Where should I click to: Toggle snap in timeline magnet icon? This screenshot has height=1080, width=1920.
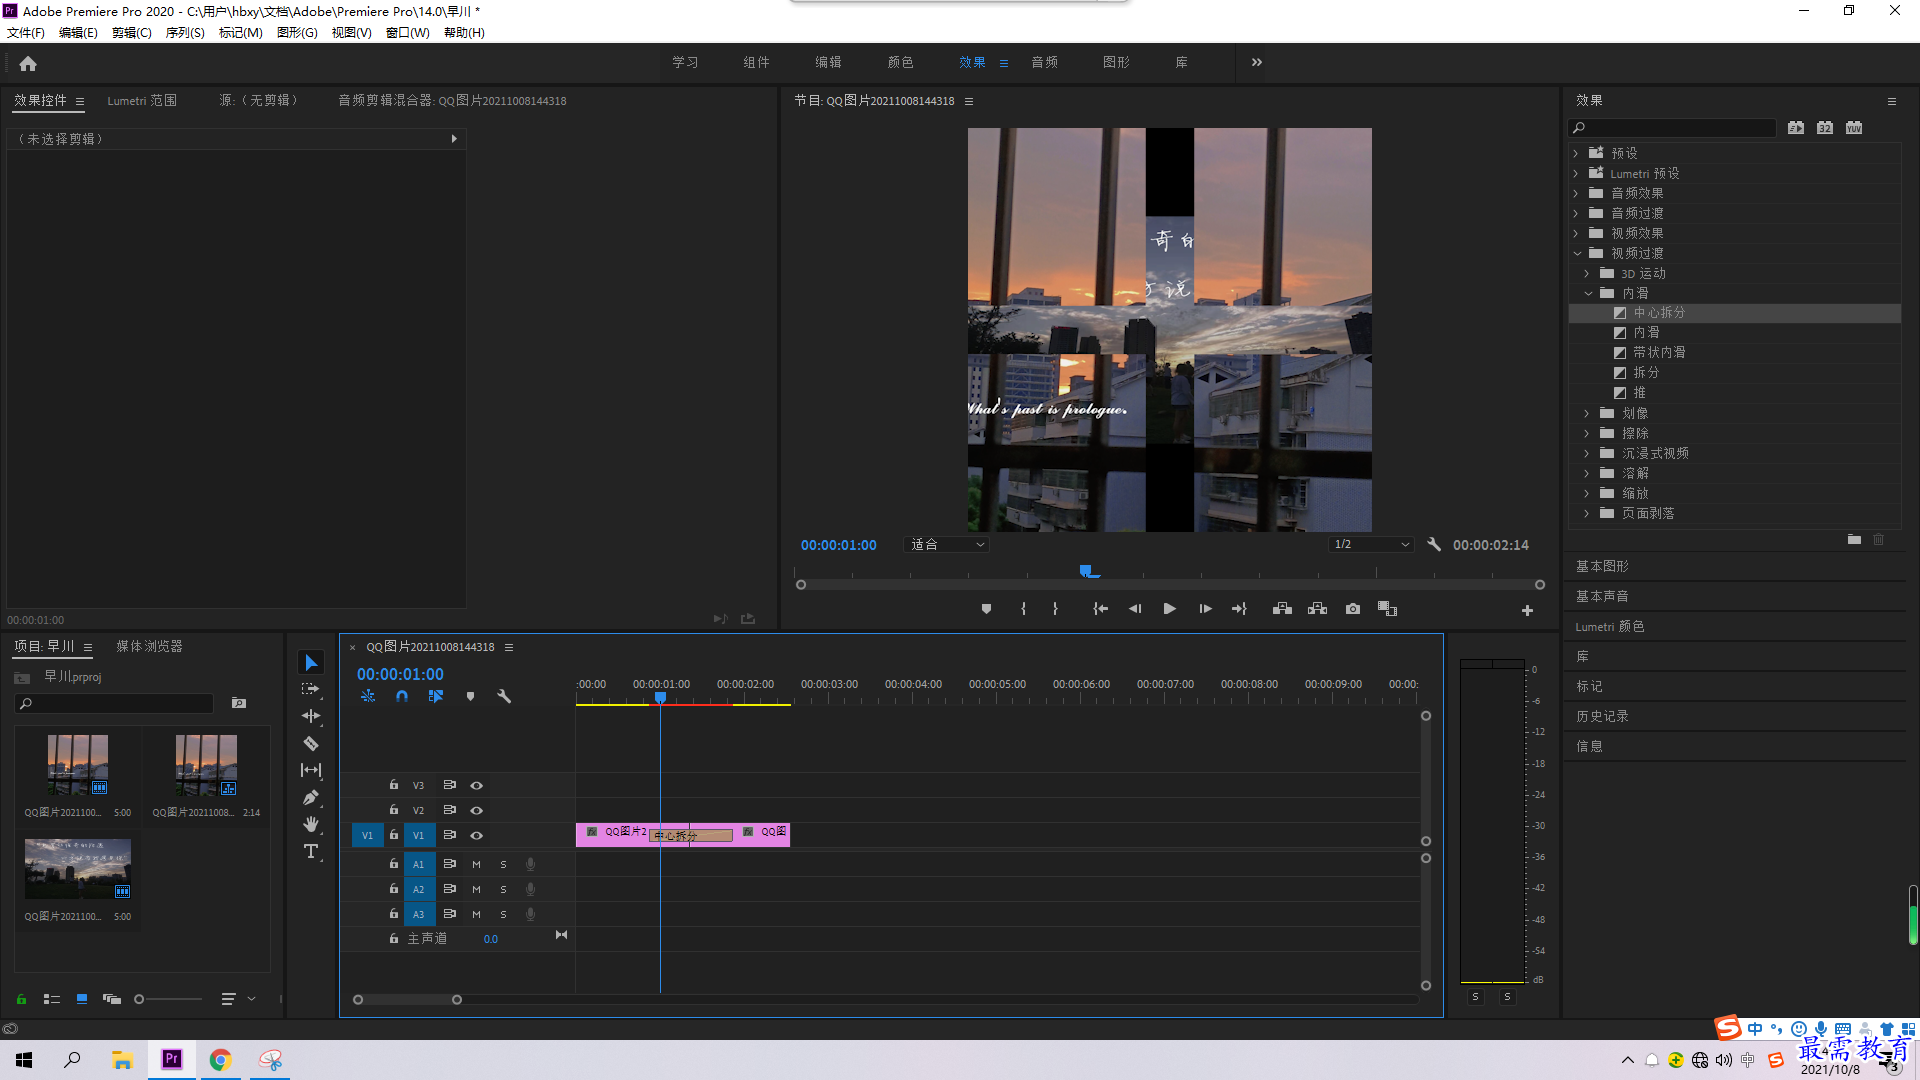(402, 696)
